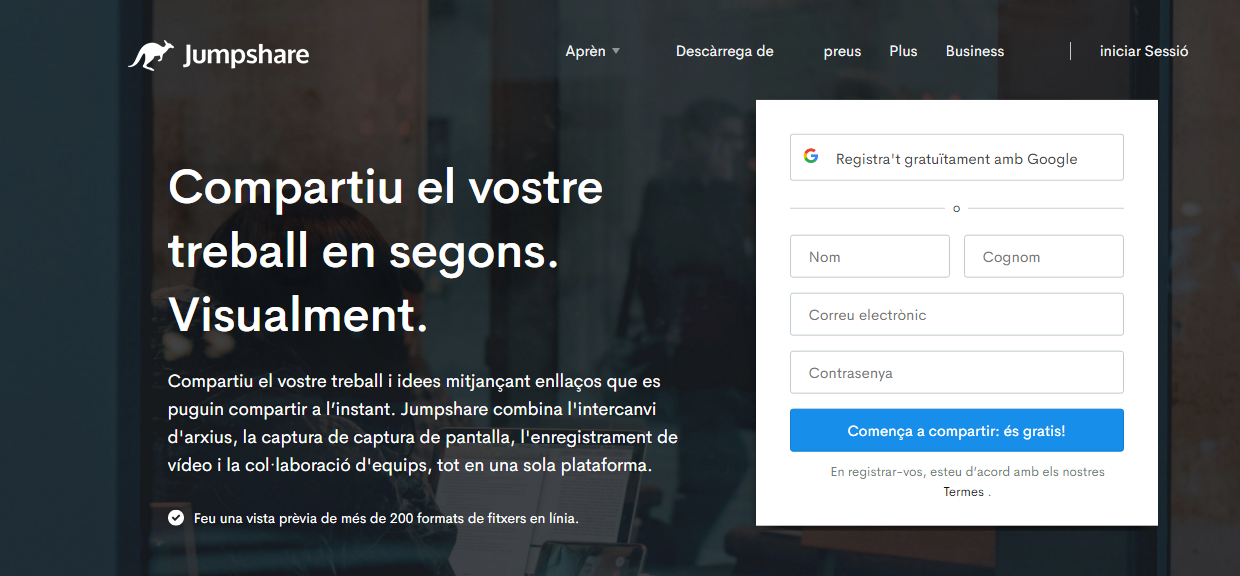
Task: Click the checkmark icon beside 200 formats text
Action: 176,518
